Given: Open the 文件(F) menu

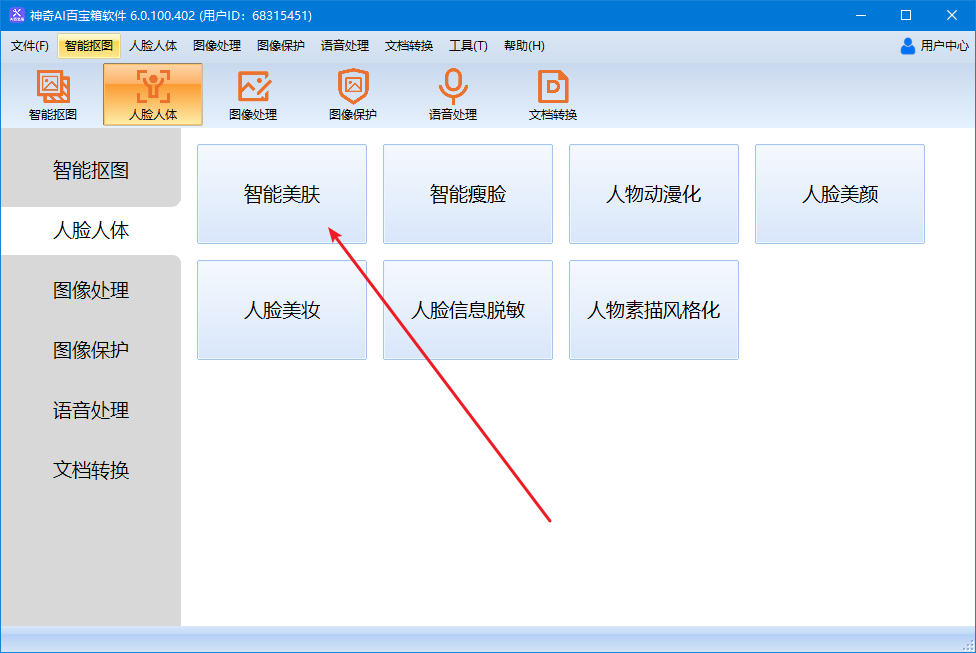Looking at the screenshot, I should (30, 46).
